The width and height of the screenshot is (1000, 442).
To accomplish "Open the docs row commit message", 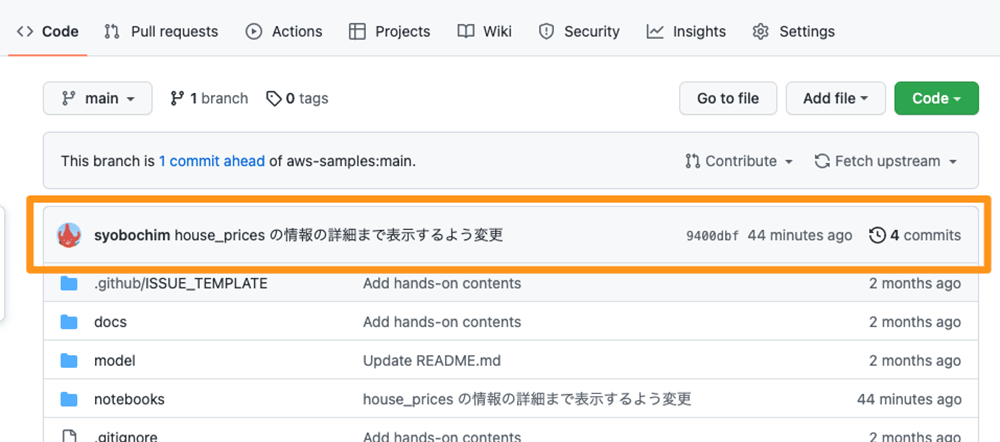I will (442, 322).
